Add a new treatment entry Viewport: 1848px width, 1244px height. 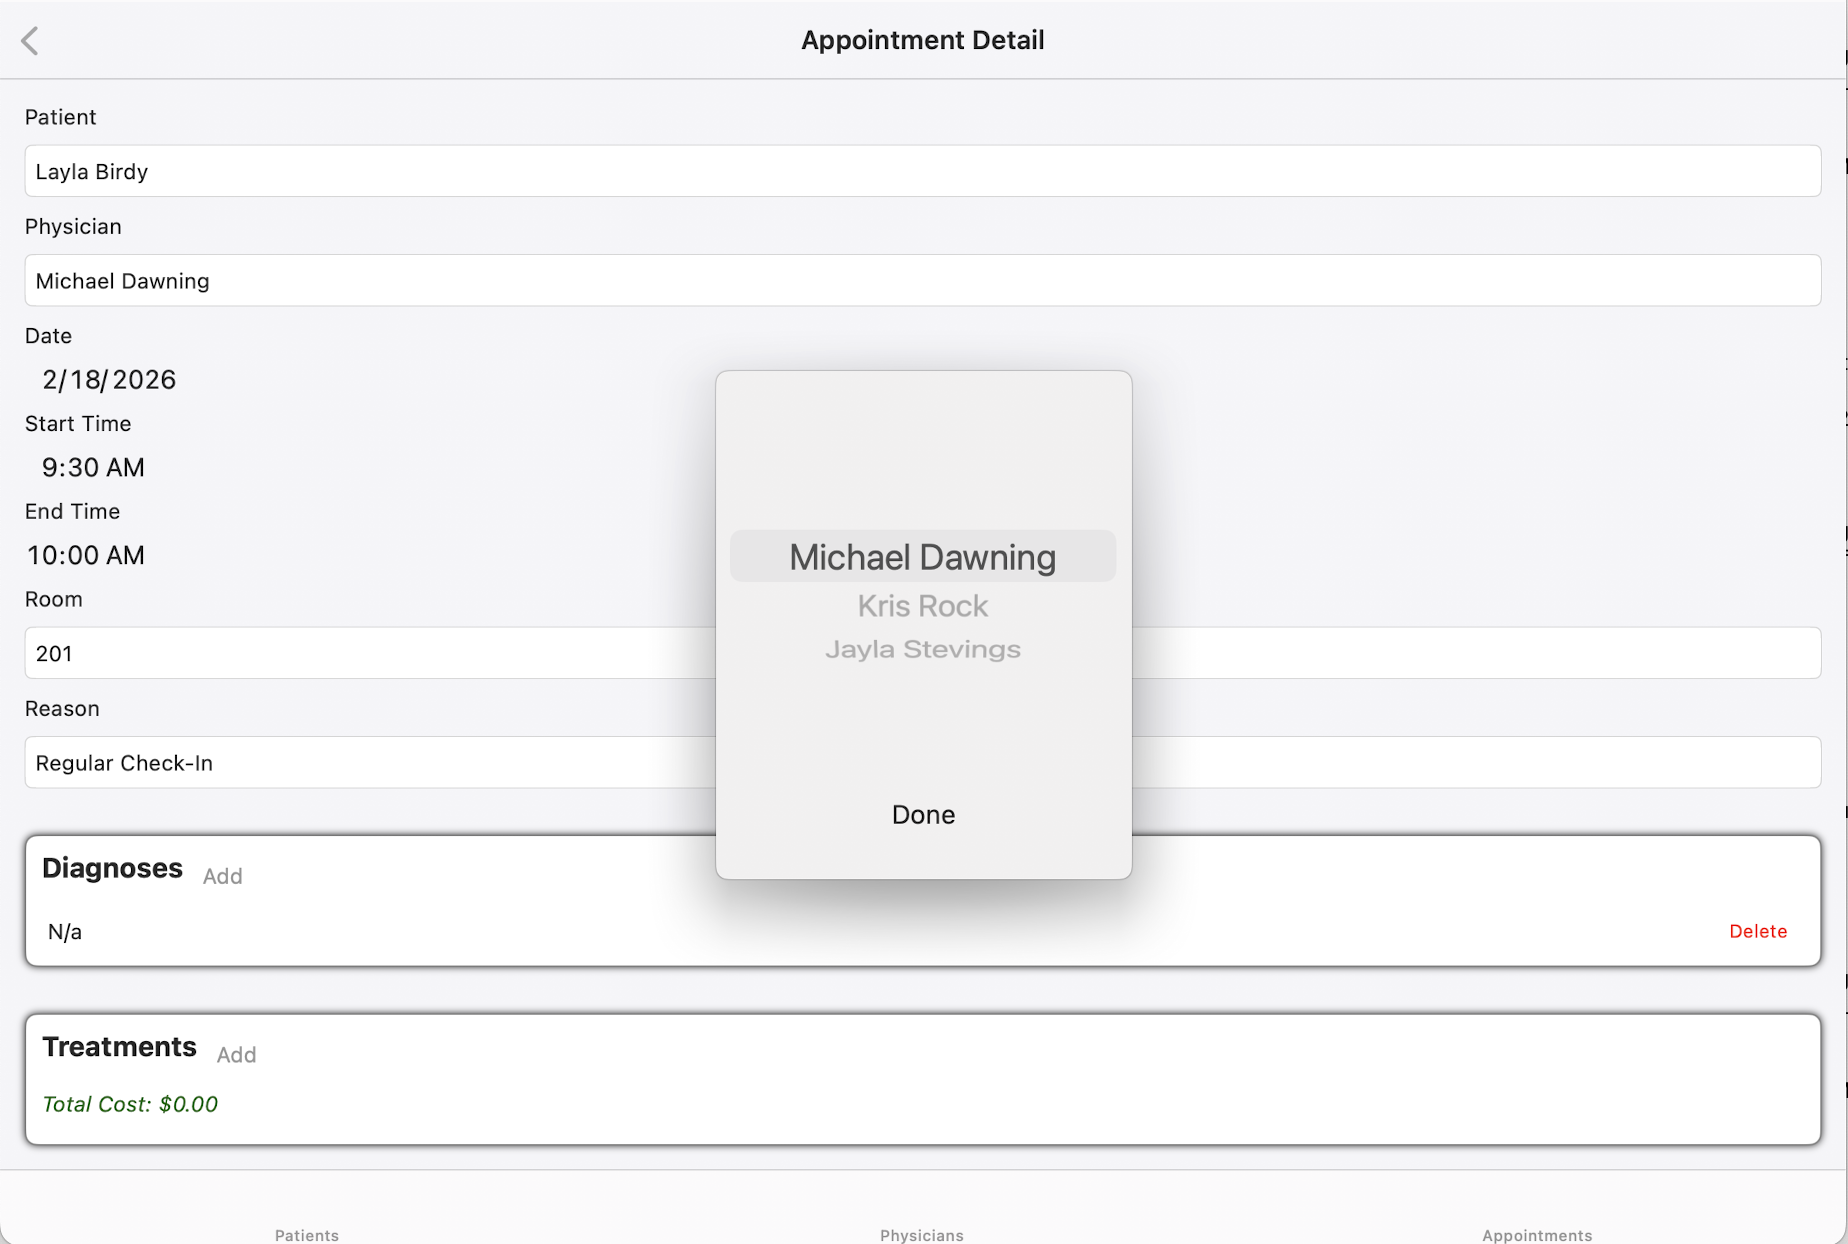pos(236,1055)
